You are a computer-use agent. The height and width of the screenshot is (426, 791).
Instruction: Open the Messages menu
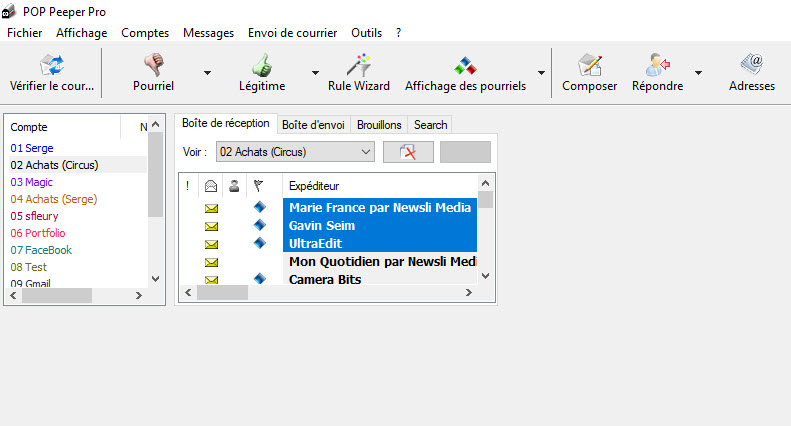pos(208,33)
